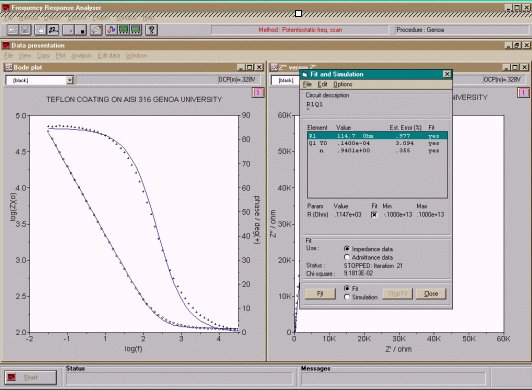Select the Q1 Y0 row in element list
532x390 pixels.
coord(377,143)
